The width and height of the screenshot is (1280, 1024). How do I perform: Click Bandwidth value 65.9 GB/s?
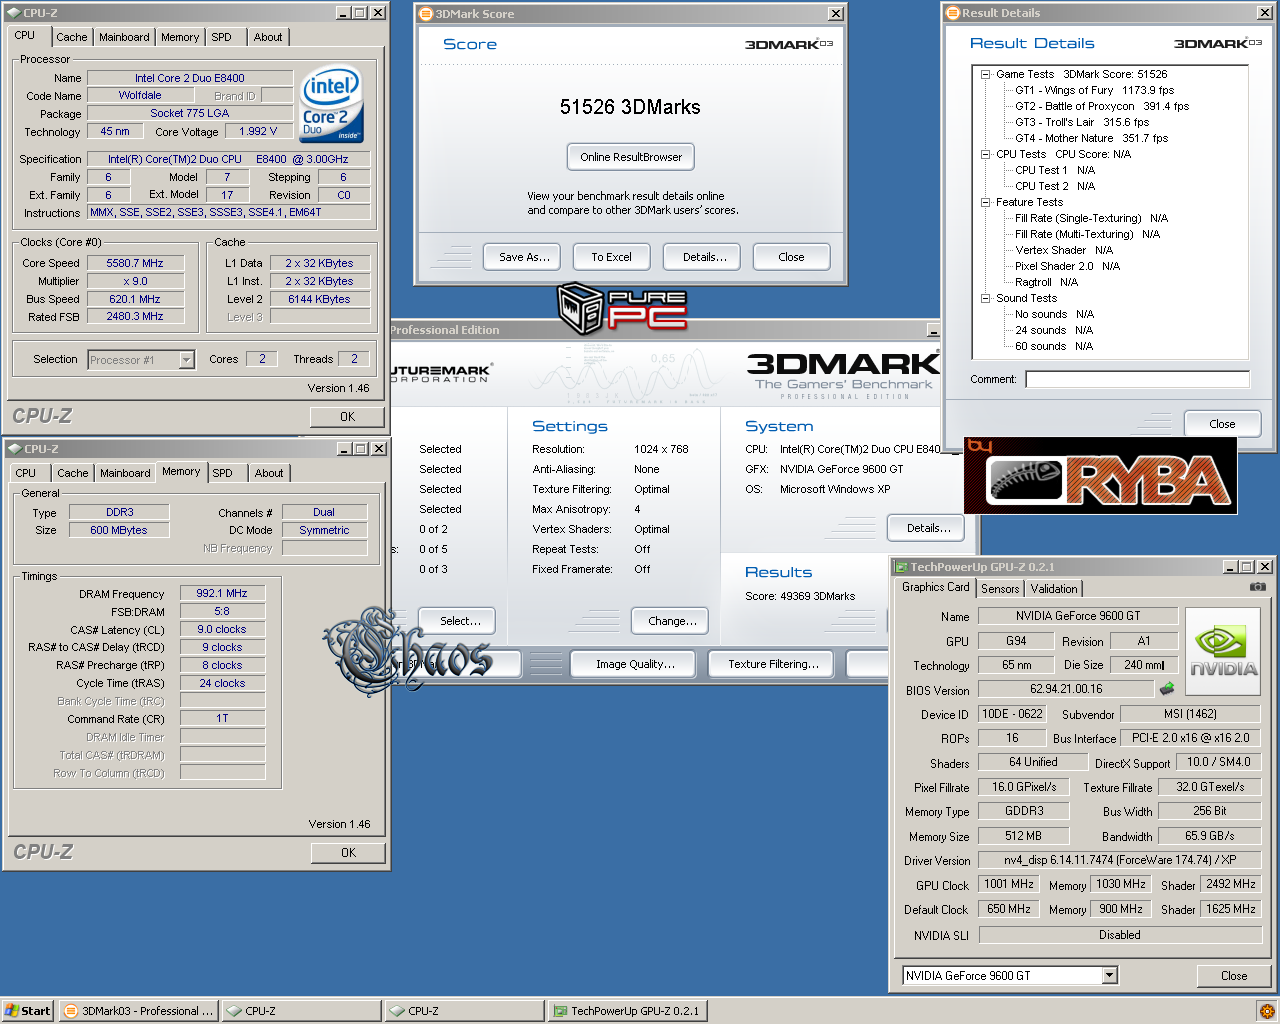1209,836
